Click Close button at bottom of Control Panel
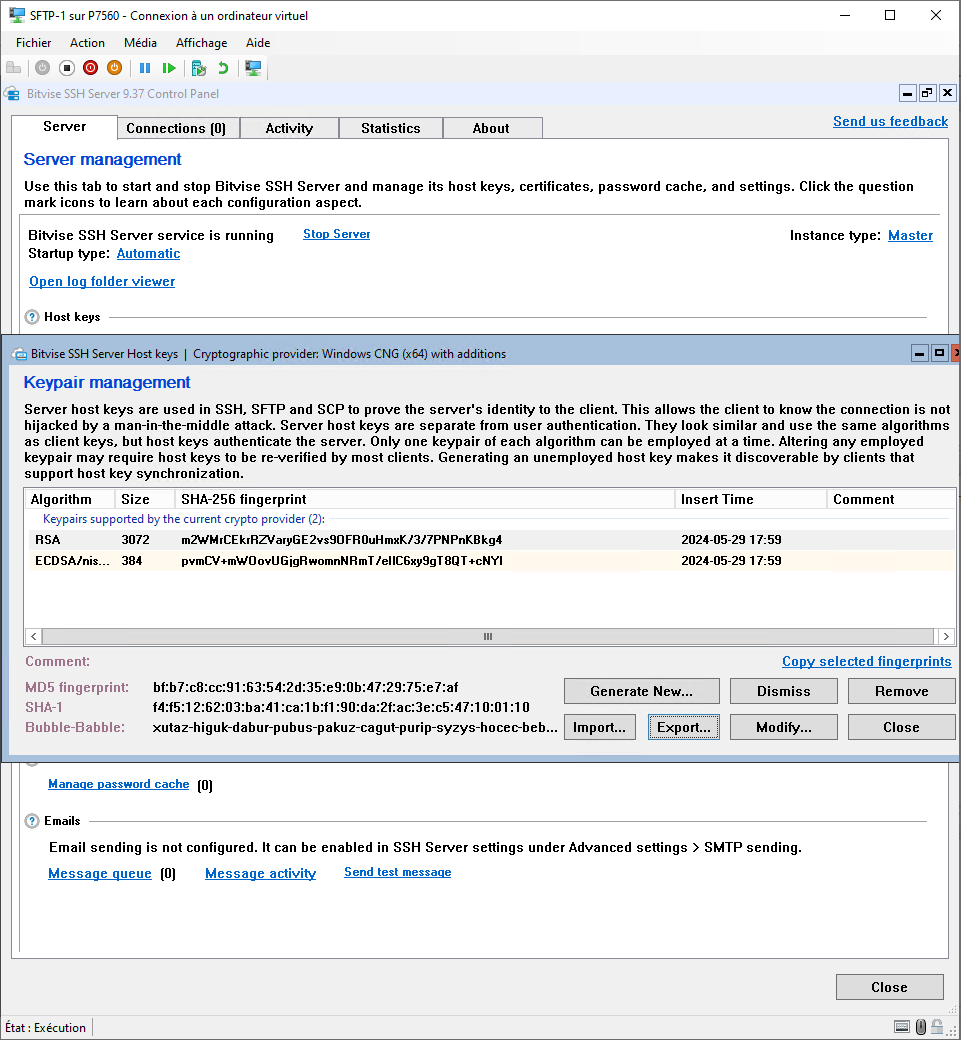The height and width of the screenshot is (1040, 961). [889, 987]
